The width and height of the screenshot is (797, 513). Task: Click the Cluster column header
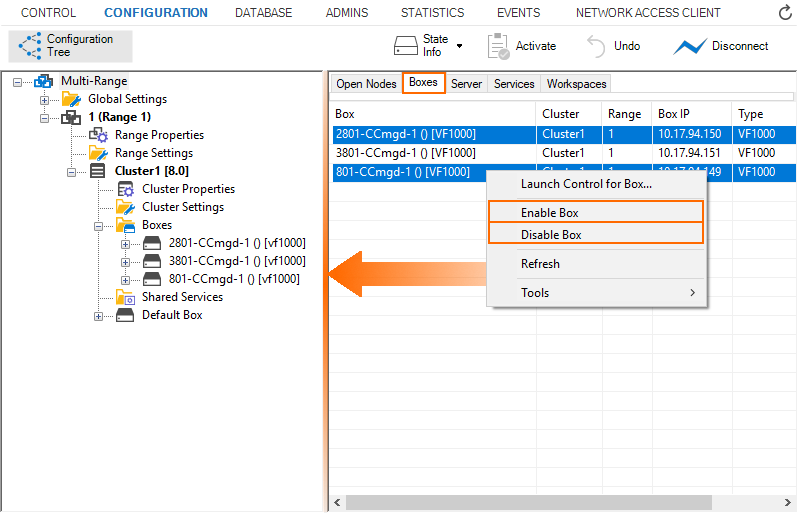click(569, 114)
